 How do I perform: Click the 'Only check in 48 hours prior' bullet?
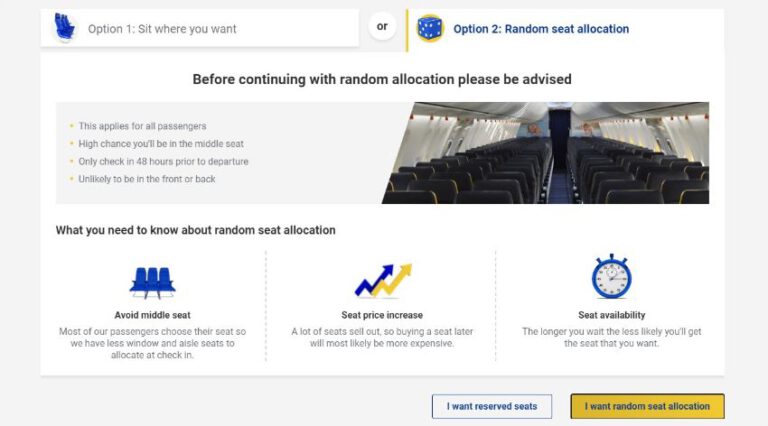tap(163, 162)
